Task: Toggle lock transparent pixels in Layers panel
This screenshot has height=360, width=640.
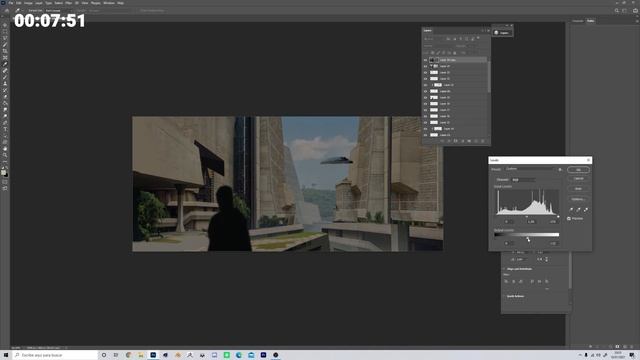Action: 433,53
